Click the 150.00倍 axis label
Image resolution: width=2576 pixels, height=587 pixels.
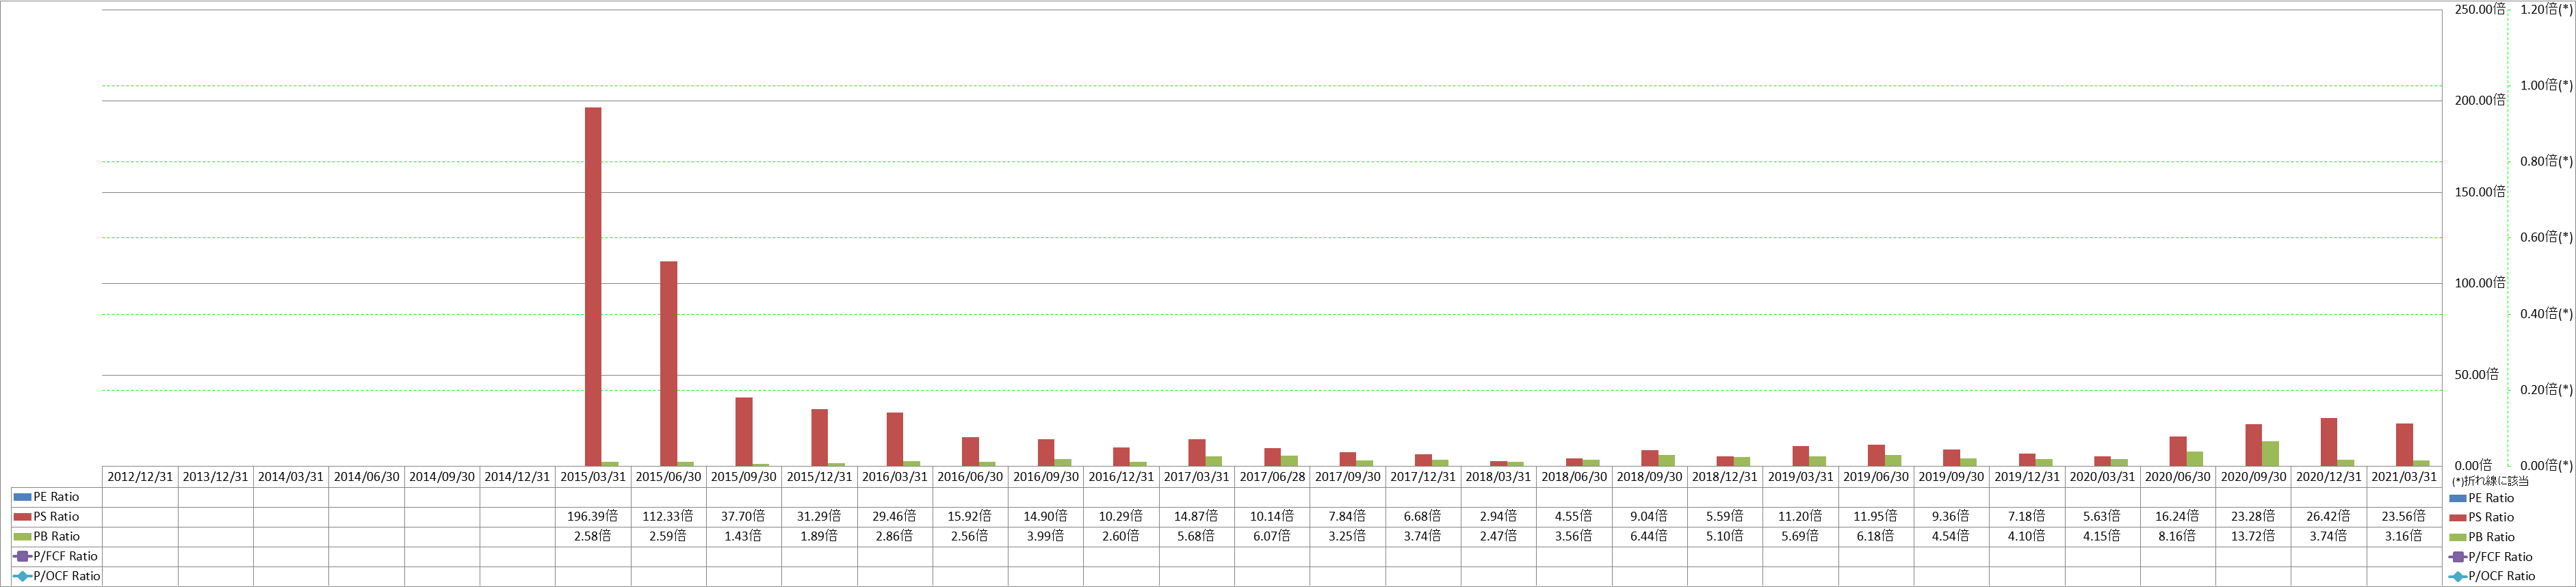click(2480, 192)
